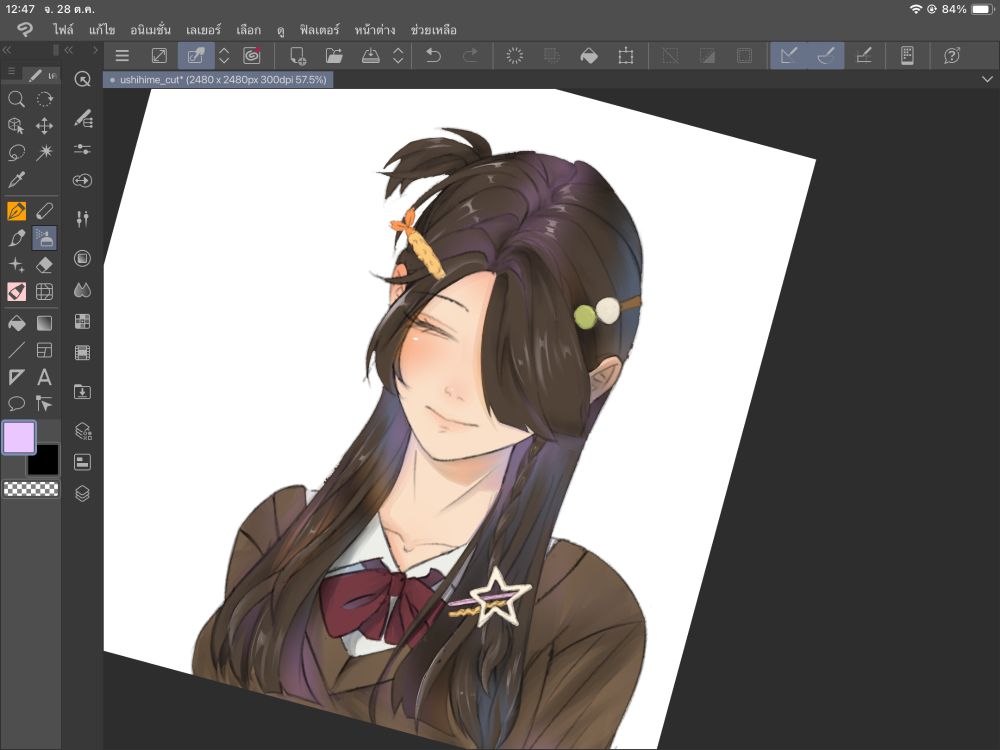Image resolution: width=1000 pixels, height=750 pixels.
Task: Toggle Snap to Grid
Action: coord(864,55)
